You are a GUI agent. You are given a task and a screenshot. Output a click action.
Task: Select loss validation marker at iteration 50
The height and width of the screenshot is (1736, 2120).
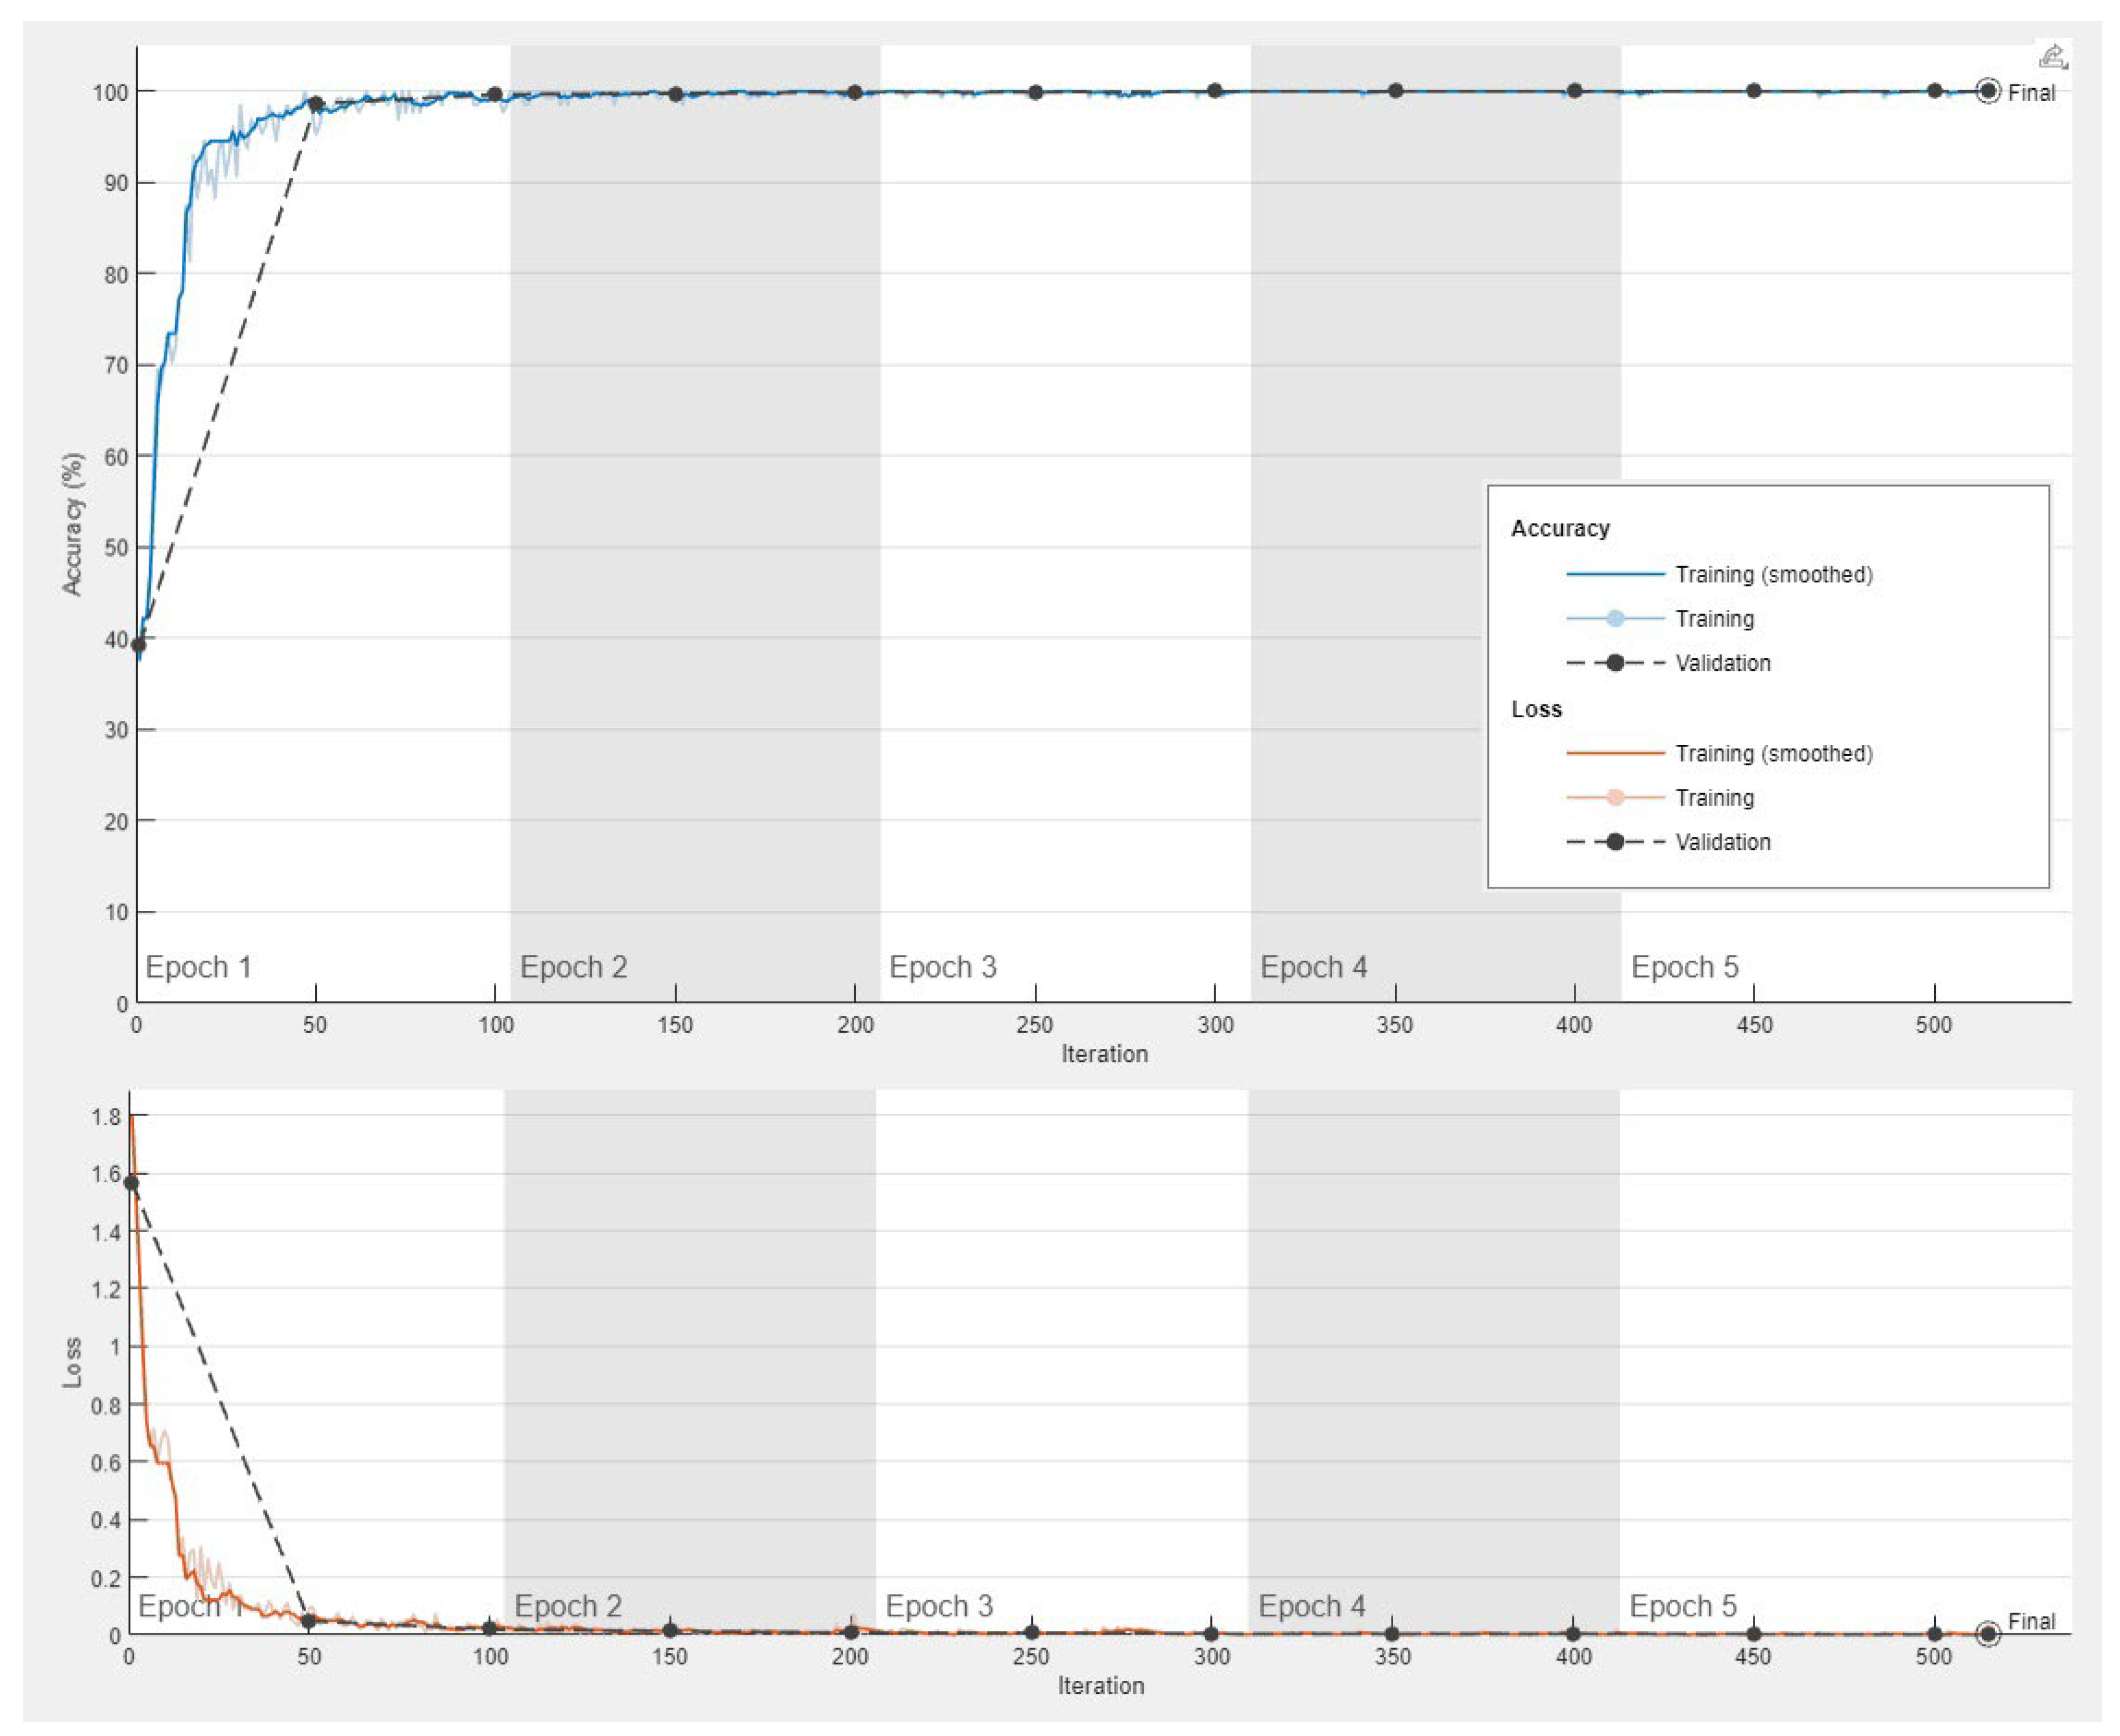(309, 1621)
